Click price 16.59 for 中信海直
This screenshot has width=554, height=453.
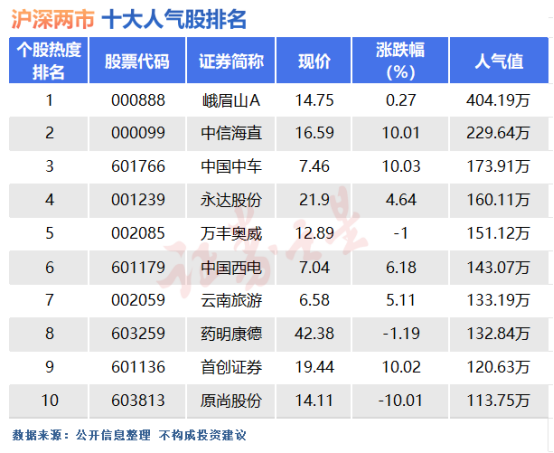coord(314,133)
